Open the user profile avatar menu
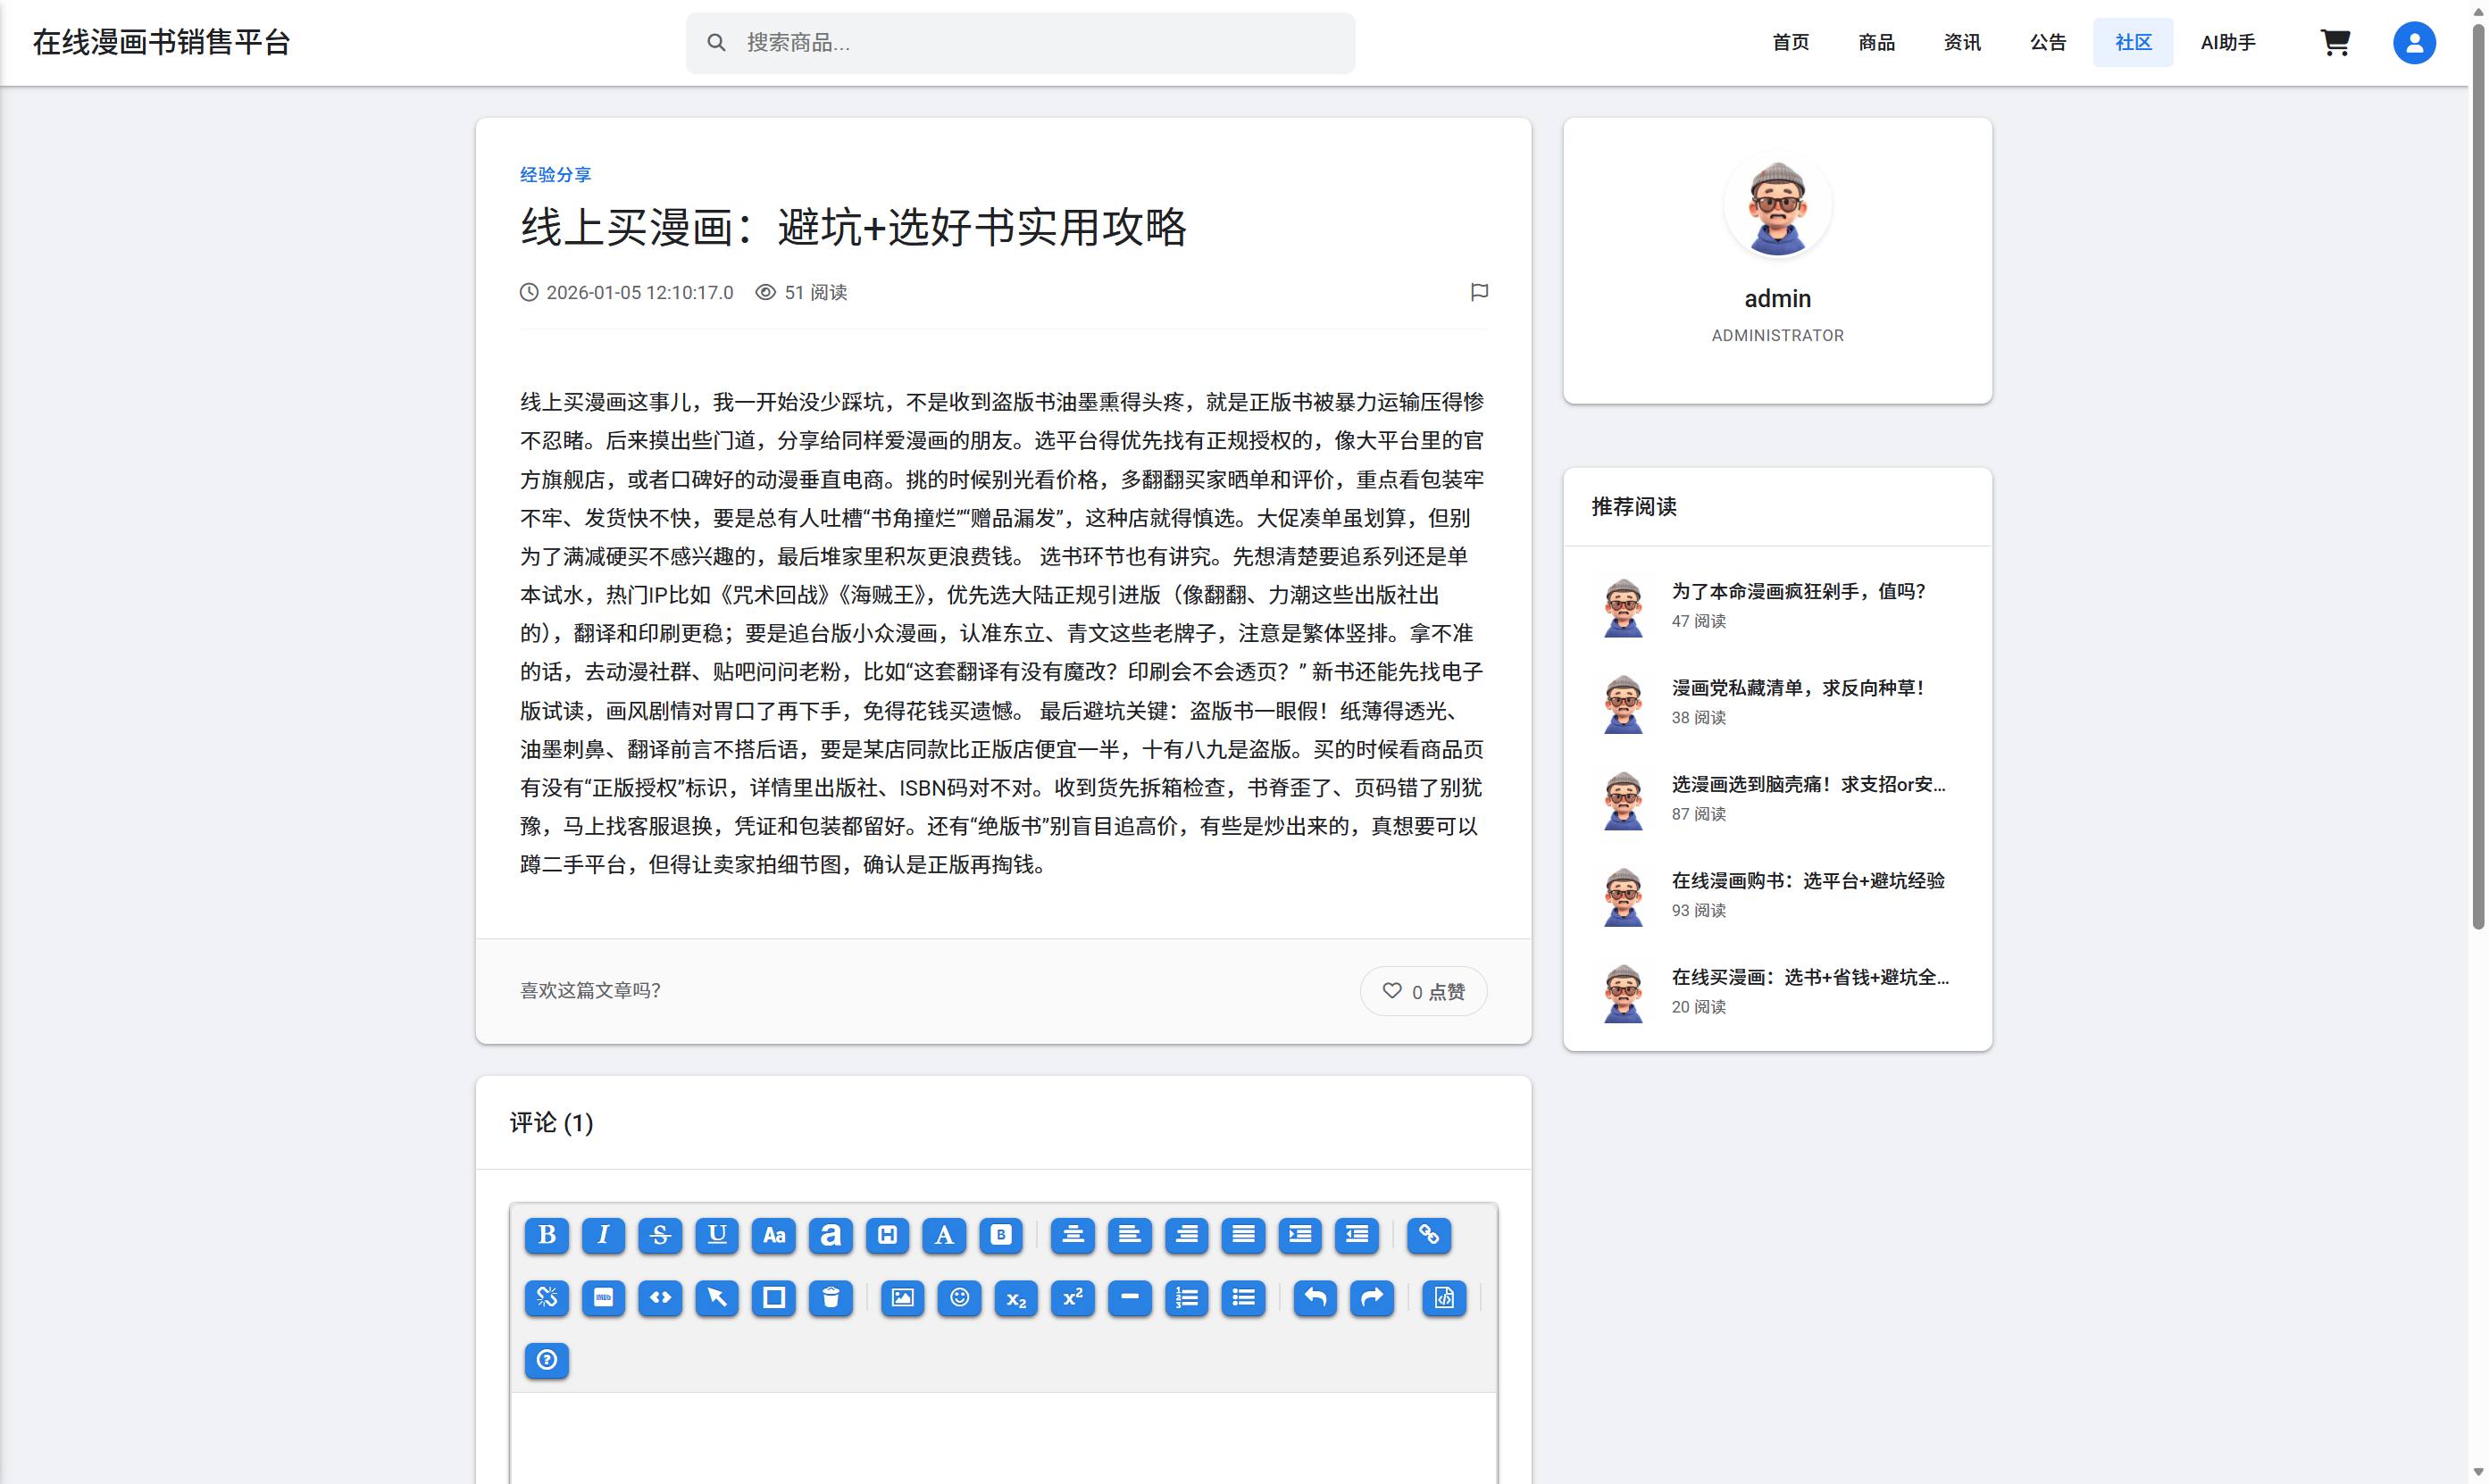2489x1484 pixels. tap(2413, 42)
